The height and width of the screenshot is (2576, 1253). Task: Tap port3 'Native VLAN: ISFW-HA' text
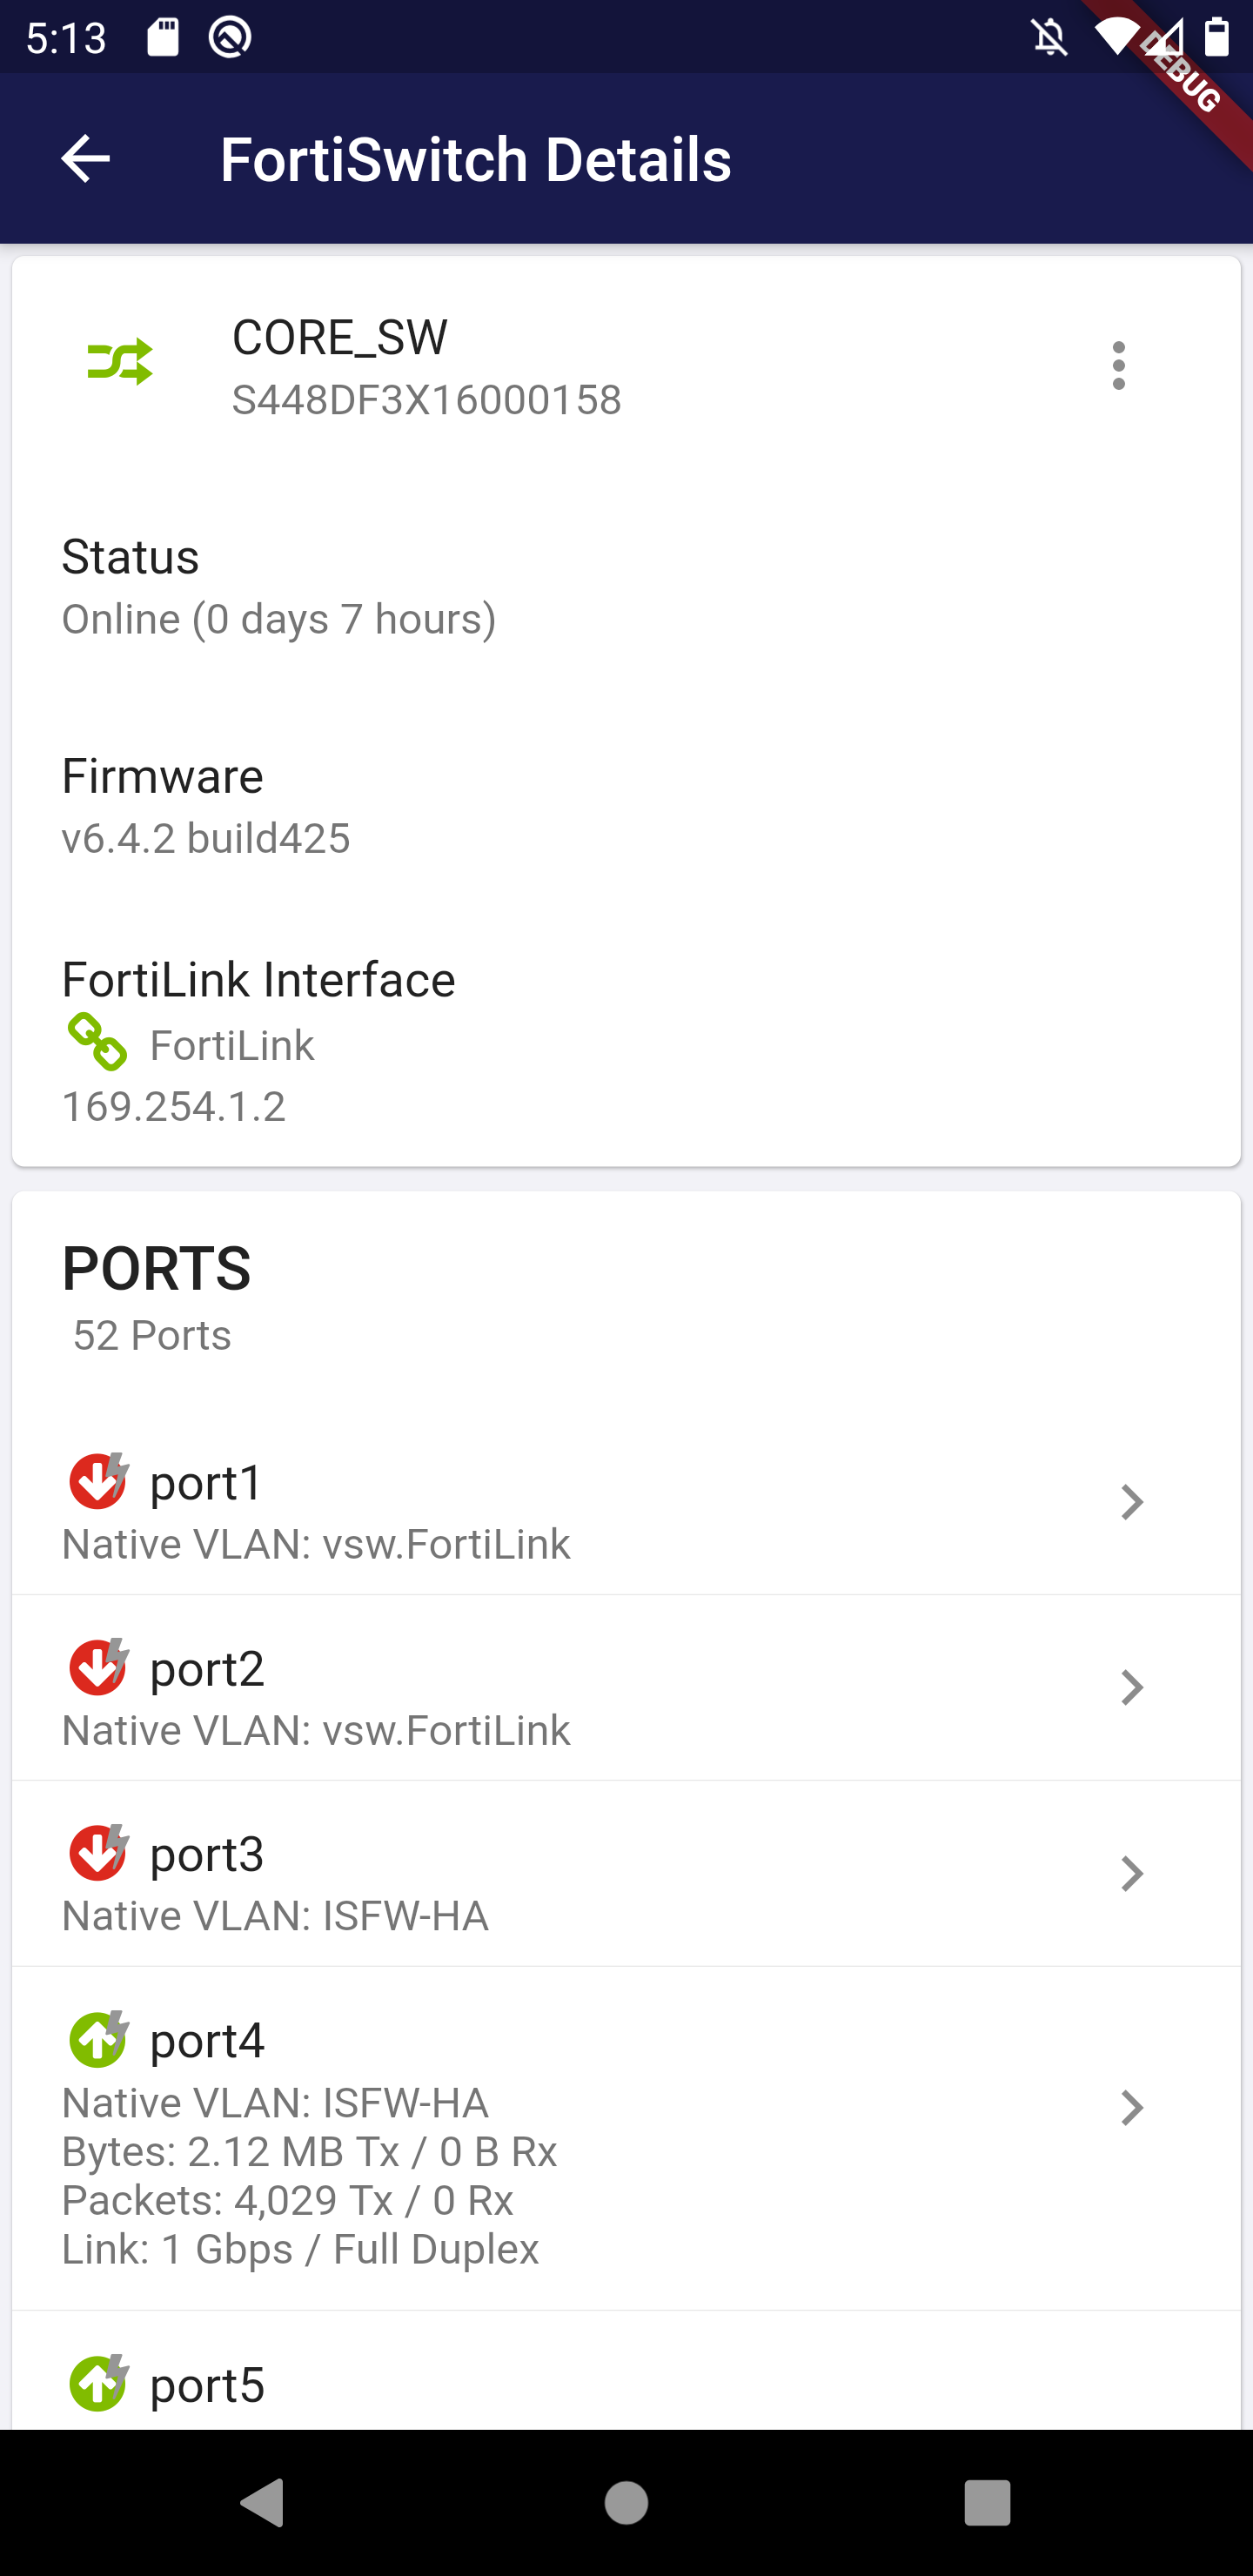tap(275, 1917)
